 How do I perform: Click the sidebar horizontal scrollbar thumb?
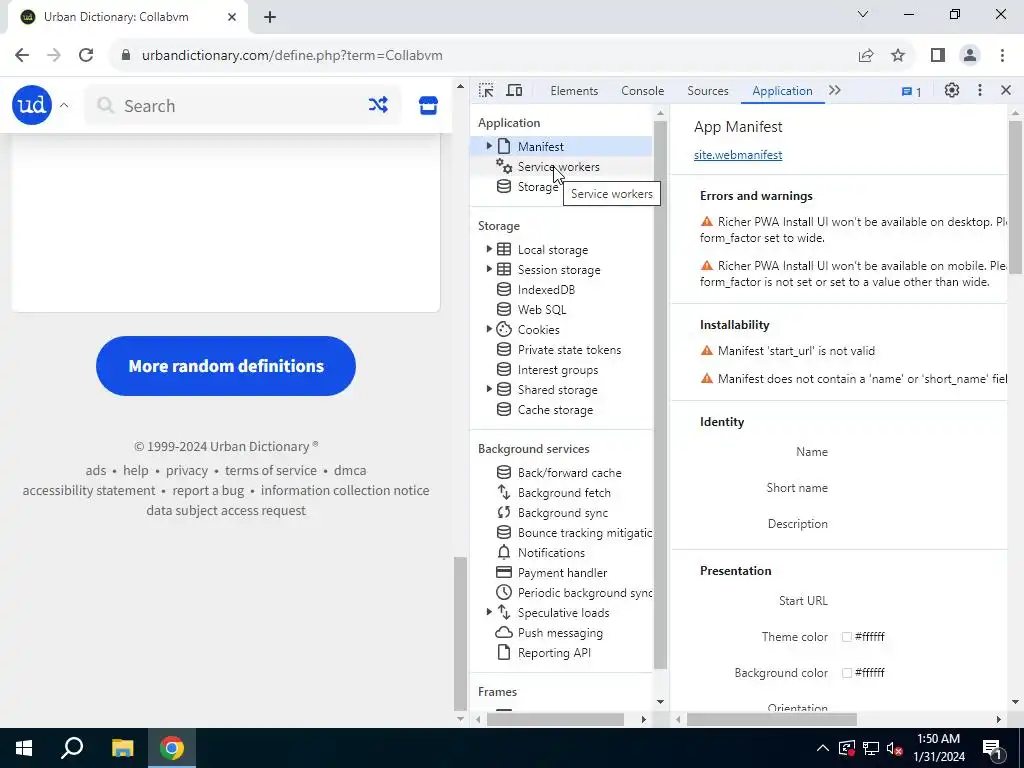point(555,719)
